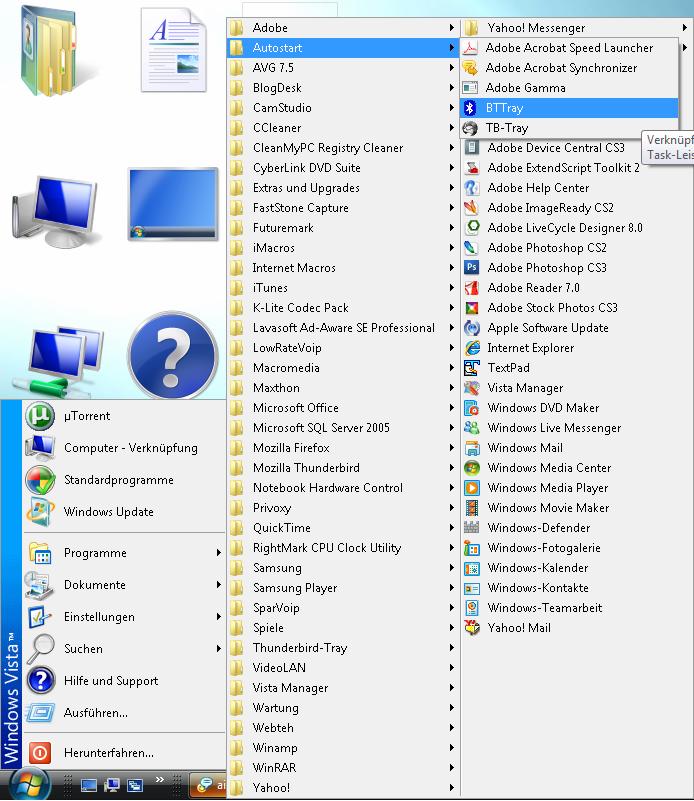Screen dimensions: 694x801
Task: Click the TB-Tray icon in the Autostart submenu
Action: pos(470,128)
